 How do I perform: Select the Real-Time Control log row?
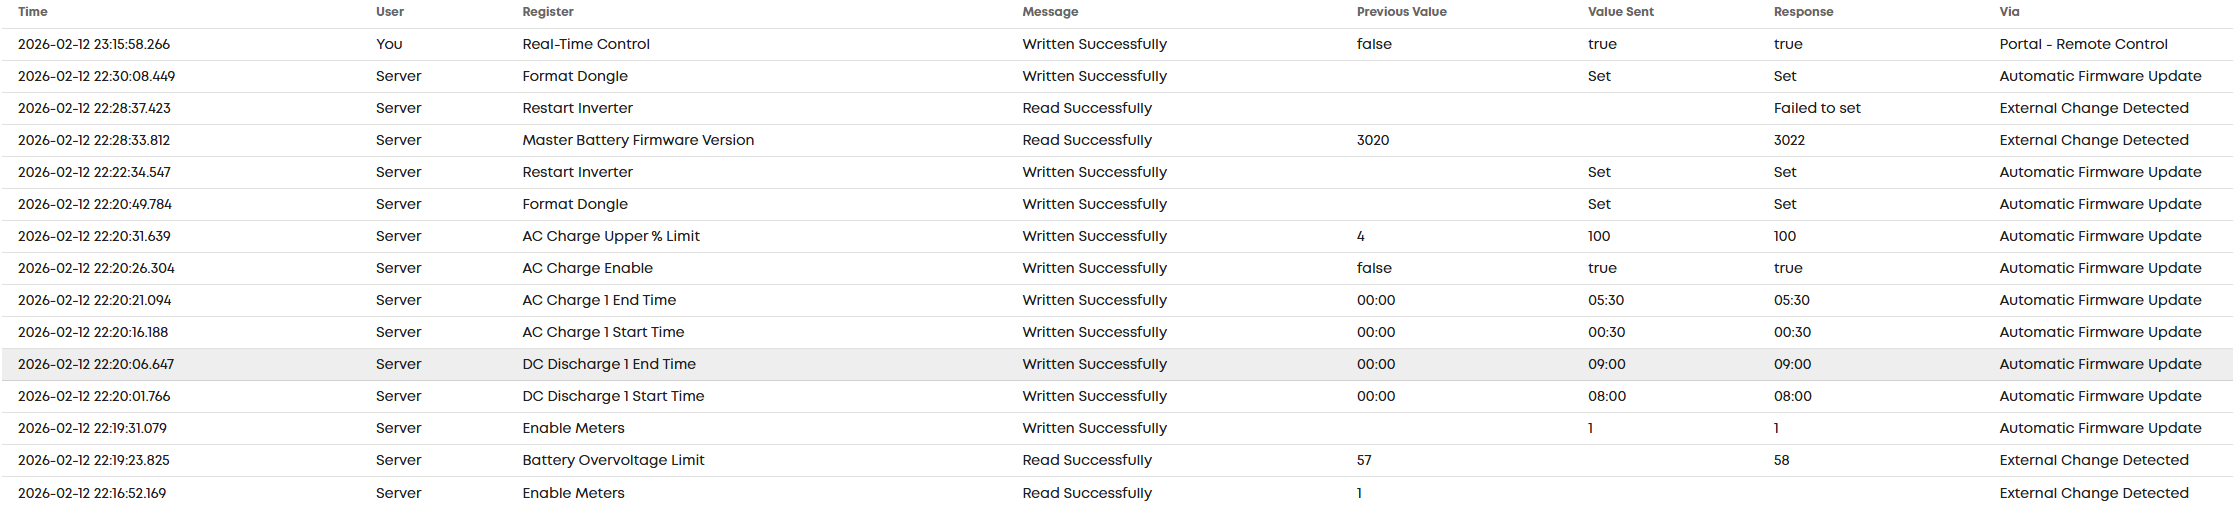1117,44
